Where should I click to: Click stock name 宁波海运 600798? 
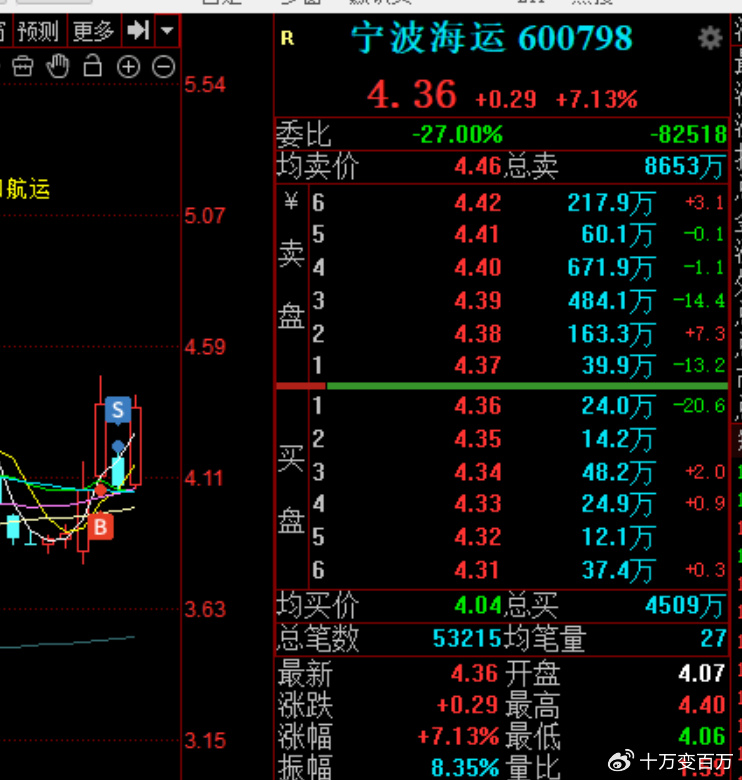pos(491,39)
